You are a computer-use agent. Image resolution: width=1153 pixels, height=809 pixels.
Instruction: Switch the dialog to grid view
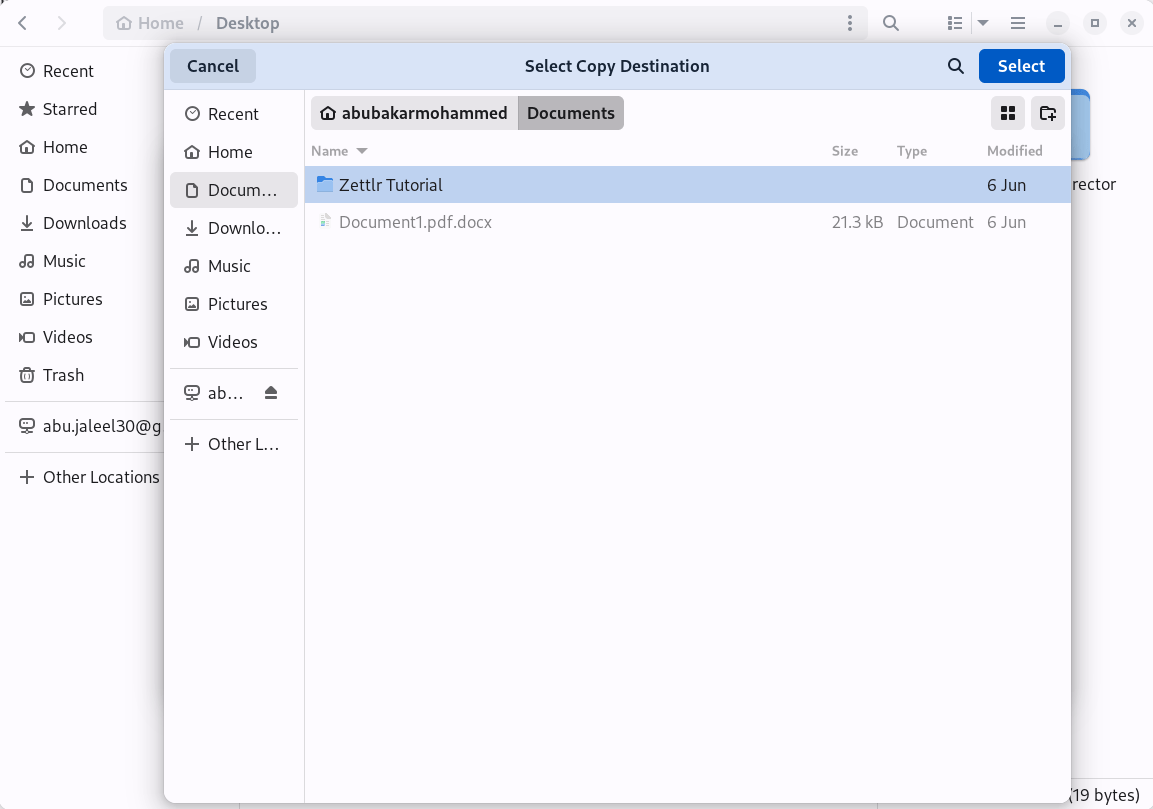coord(1007,113)
